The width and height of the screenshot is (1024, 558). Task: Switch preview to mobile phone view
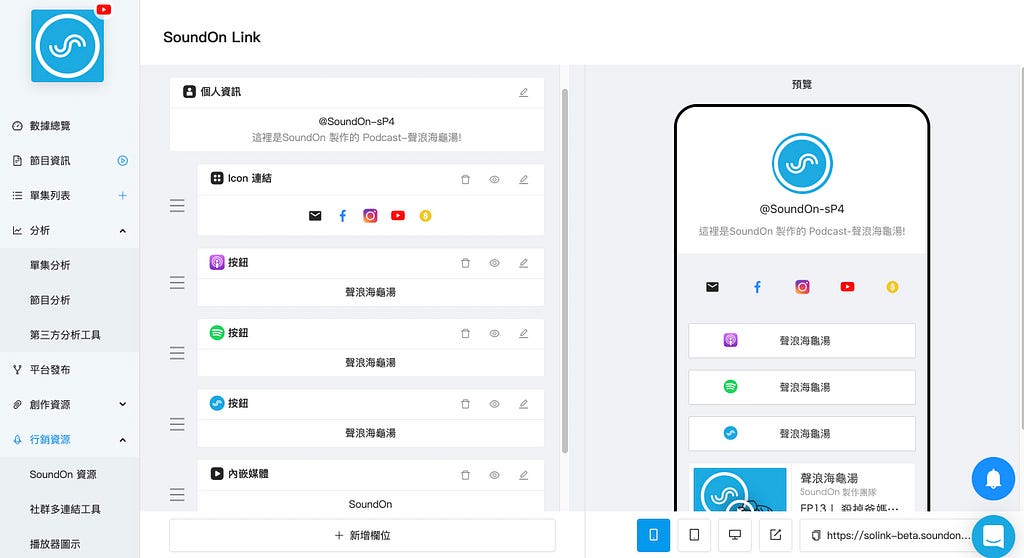point(653,535)
